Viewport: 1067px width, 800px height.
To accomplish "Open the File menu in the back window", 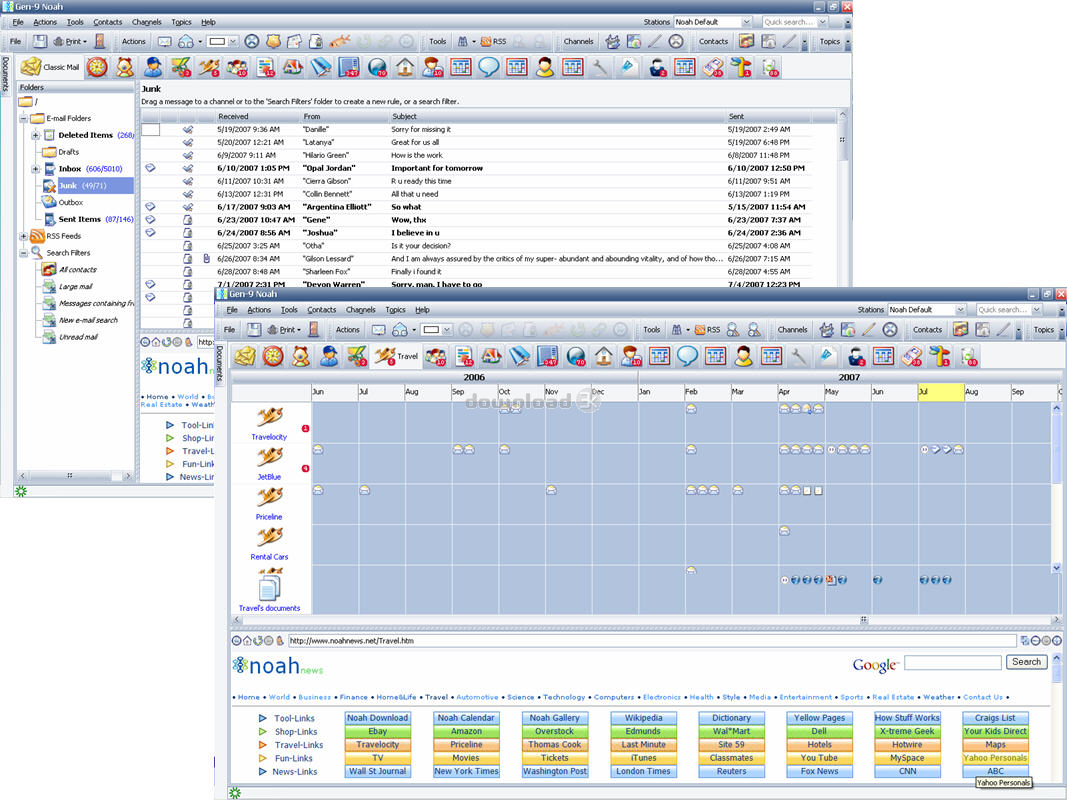I will pyautogui.click(x=18, y=22).
